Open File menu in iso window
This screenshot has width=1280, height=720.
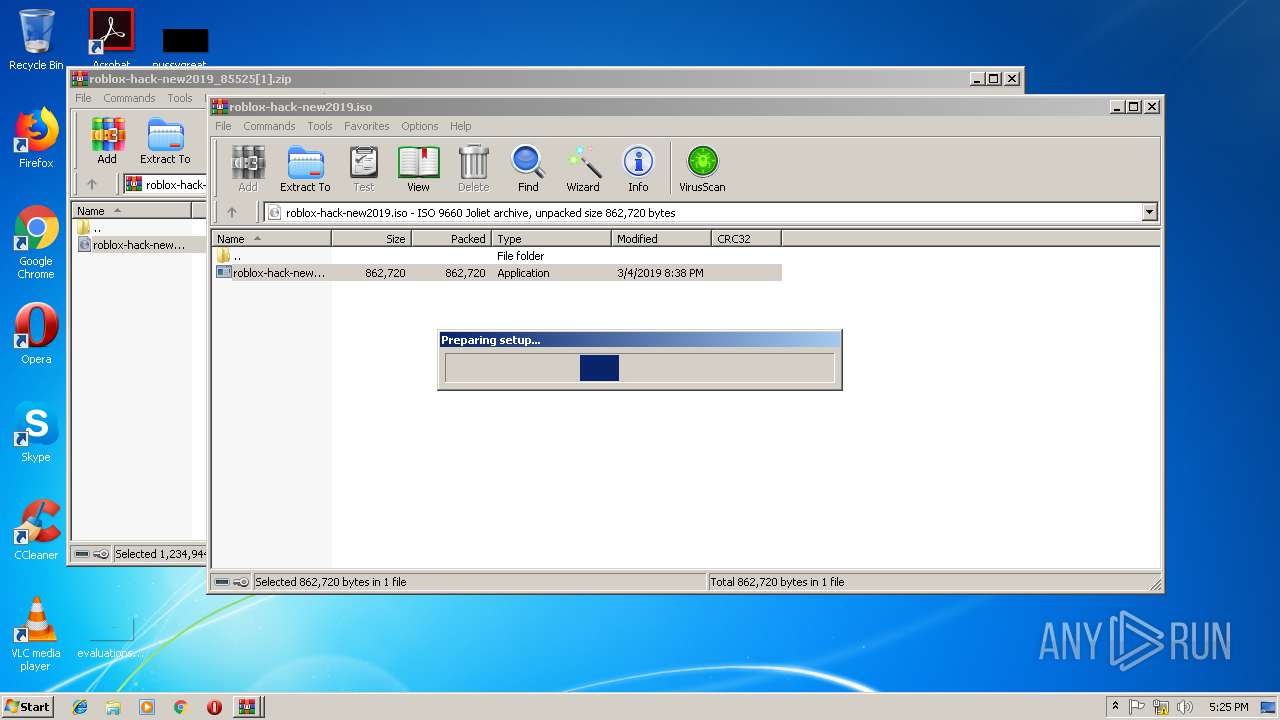pyautogui.click(x=223, y=126)
